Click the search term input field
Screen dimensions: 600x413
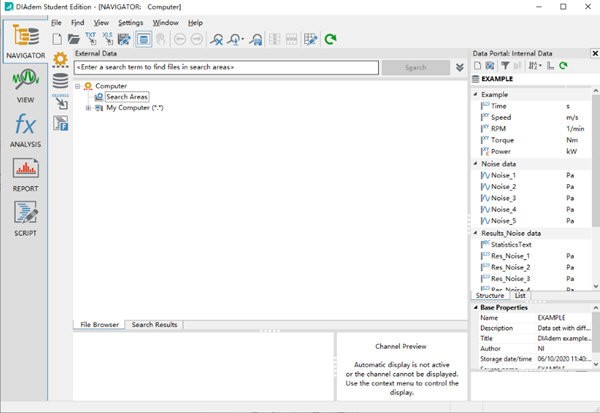coord(226,67)
